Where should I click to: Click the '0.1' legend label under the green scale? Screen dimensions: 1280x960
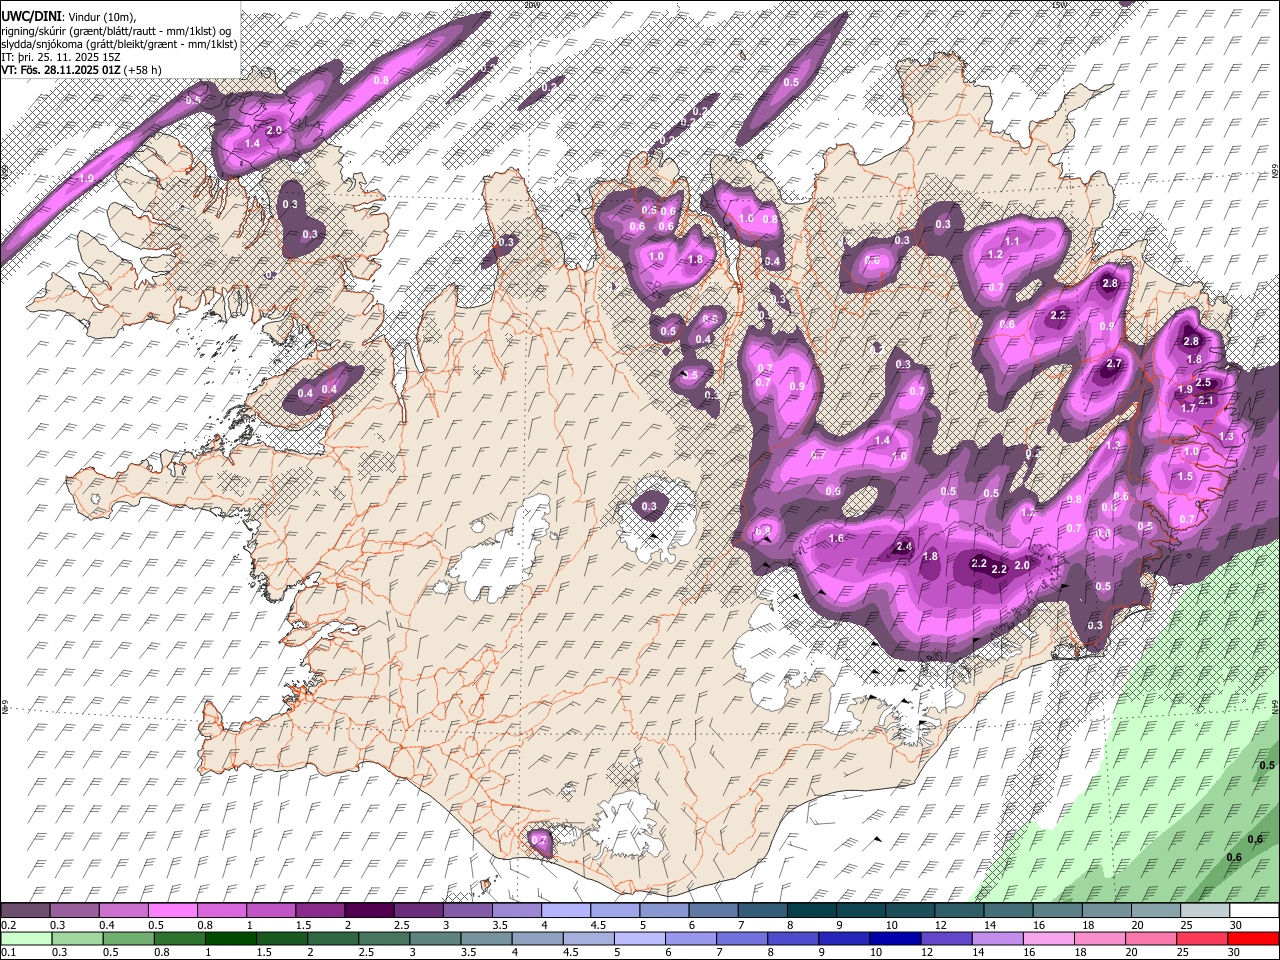point(8,953)
